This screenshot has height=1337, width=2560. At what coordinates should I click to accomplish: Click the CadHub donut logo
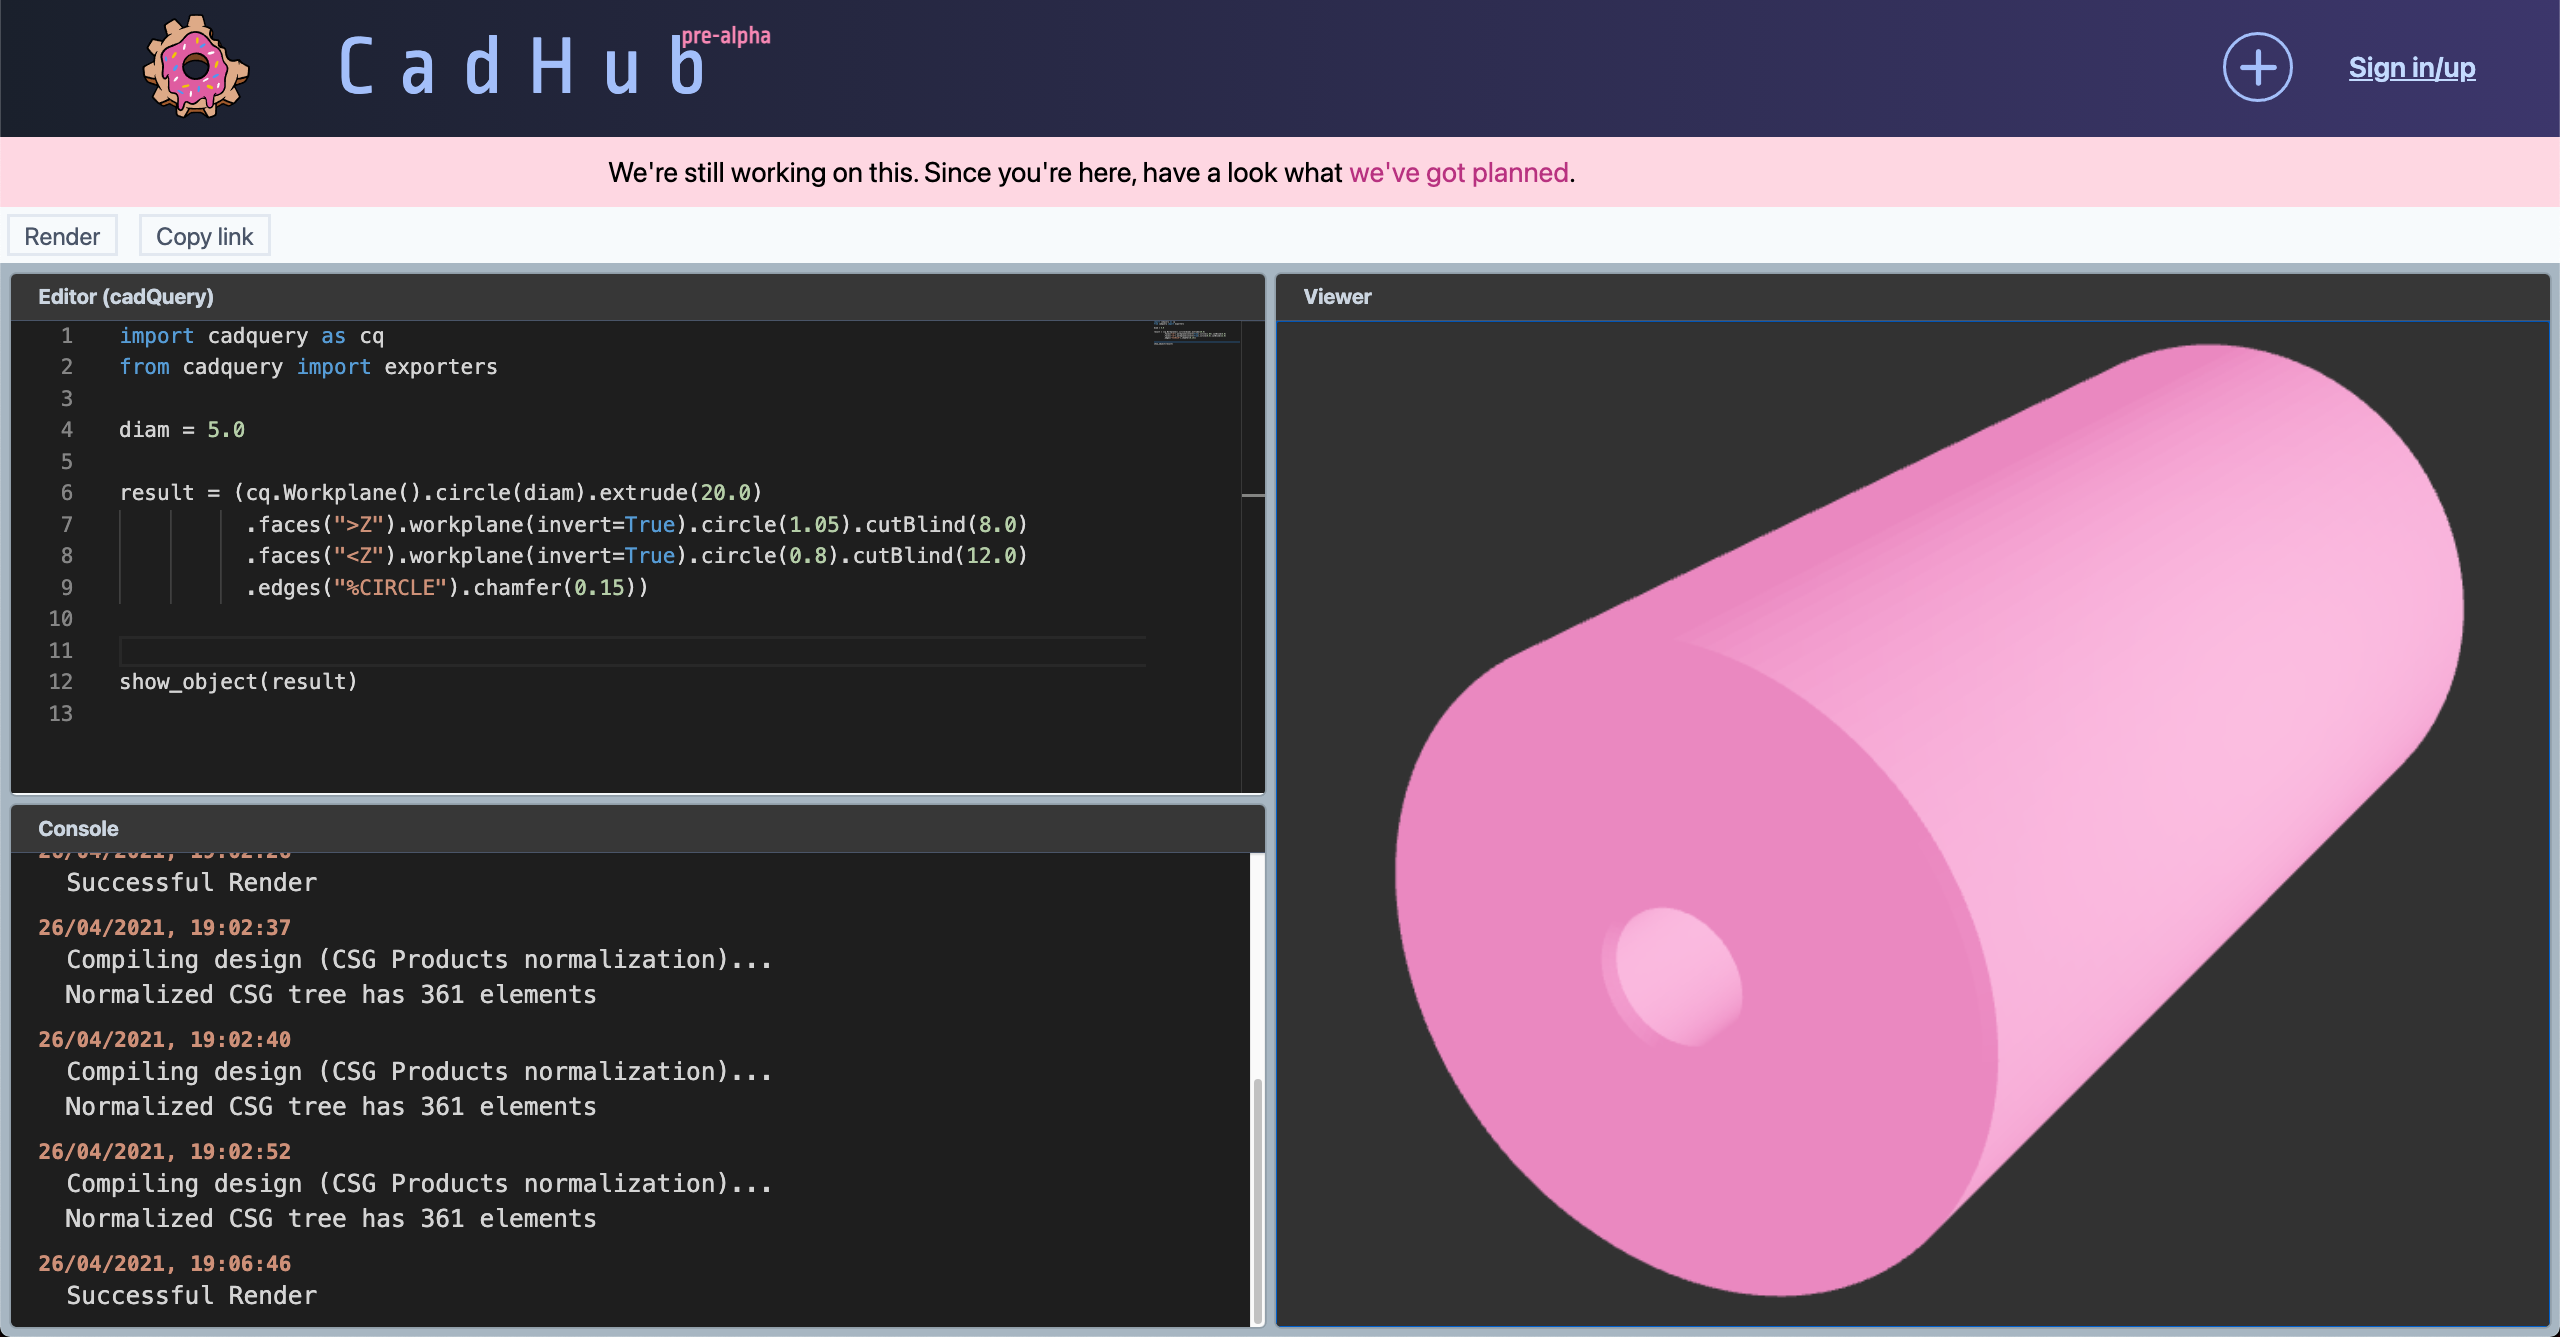coord(196,67)
